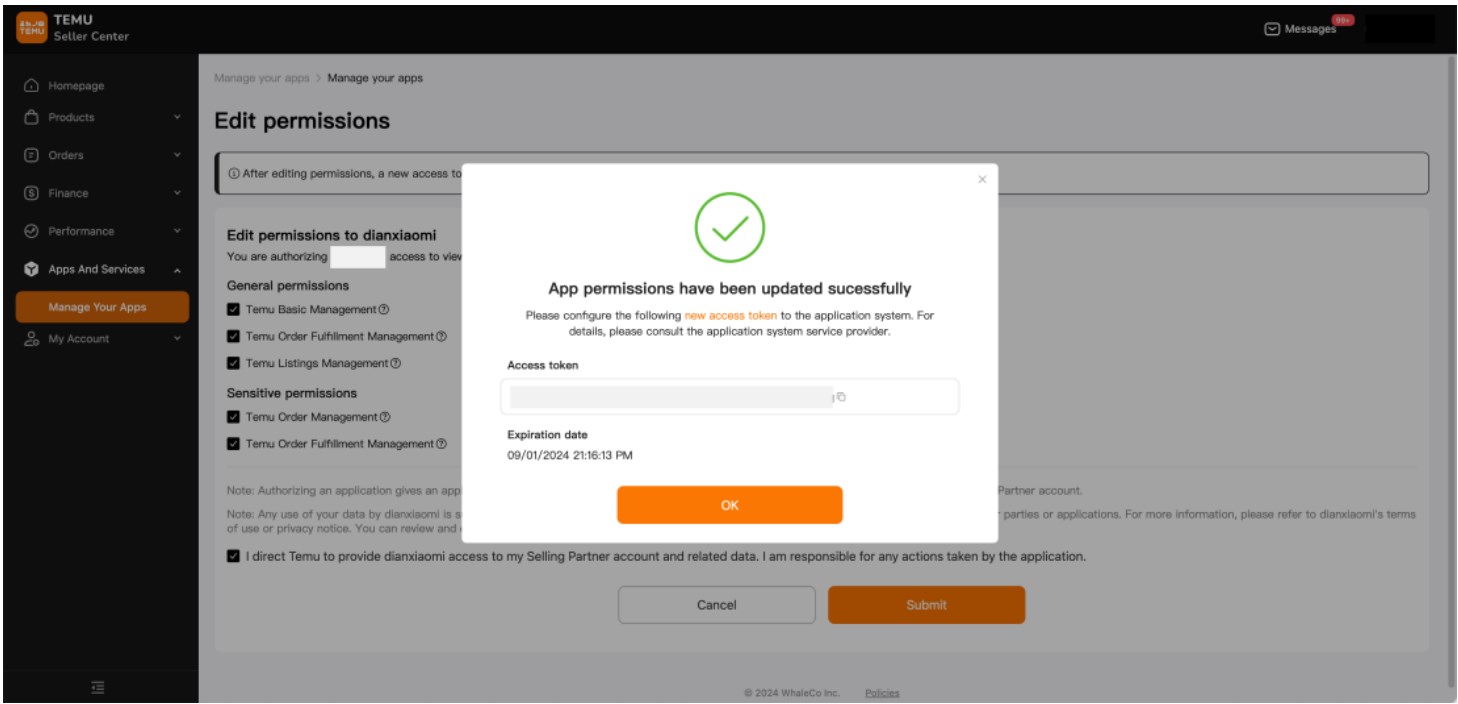Uncheck the Temu Basic Management checkbox

tap(234, 308)
